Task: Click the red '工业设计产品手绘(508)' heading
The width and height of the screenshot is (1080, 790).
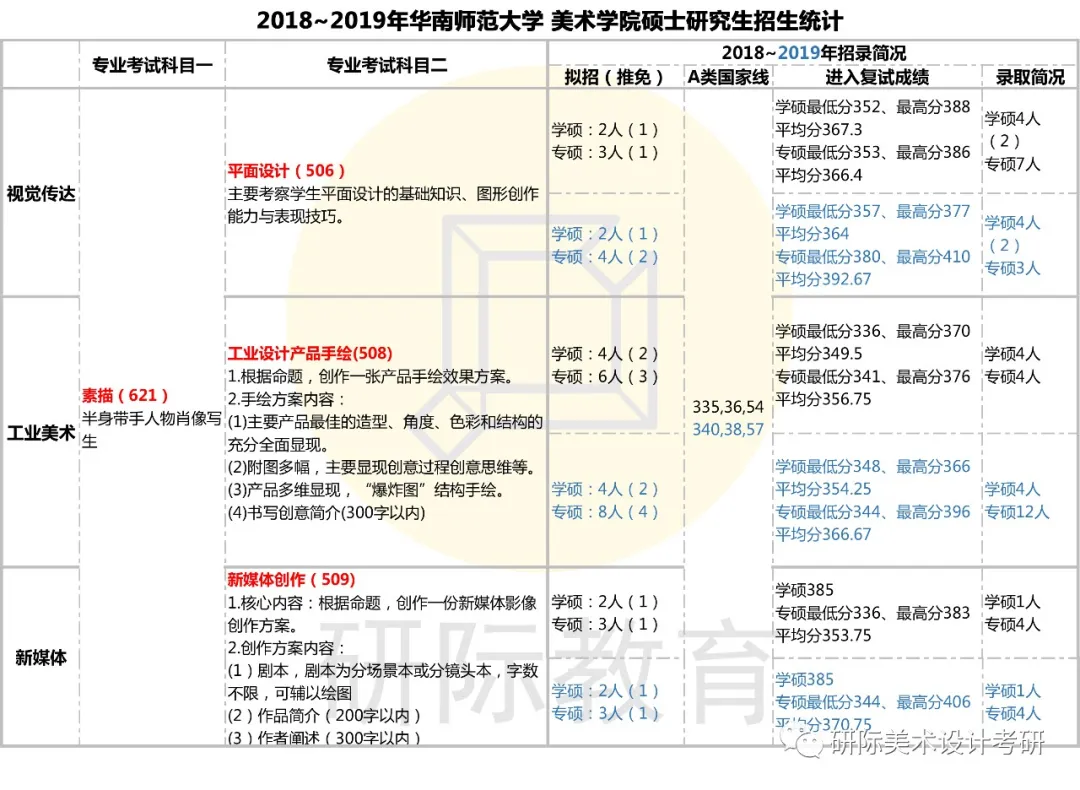Action: (310, 353)
